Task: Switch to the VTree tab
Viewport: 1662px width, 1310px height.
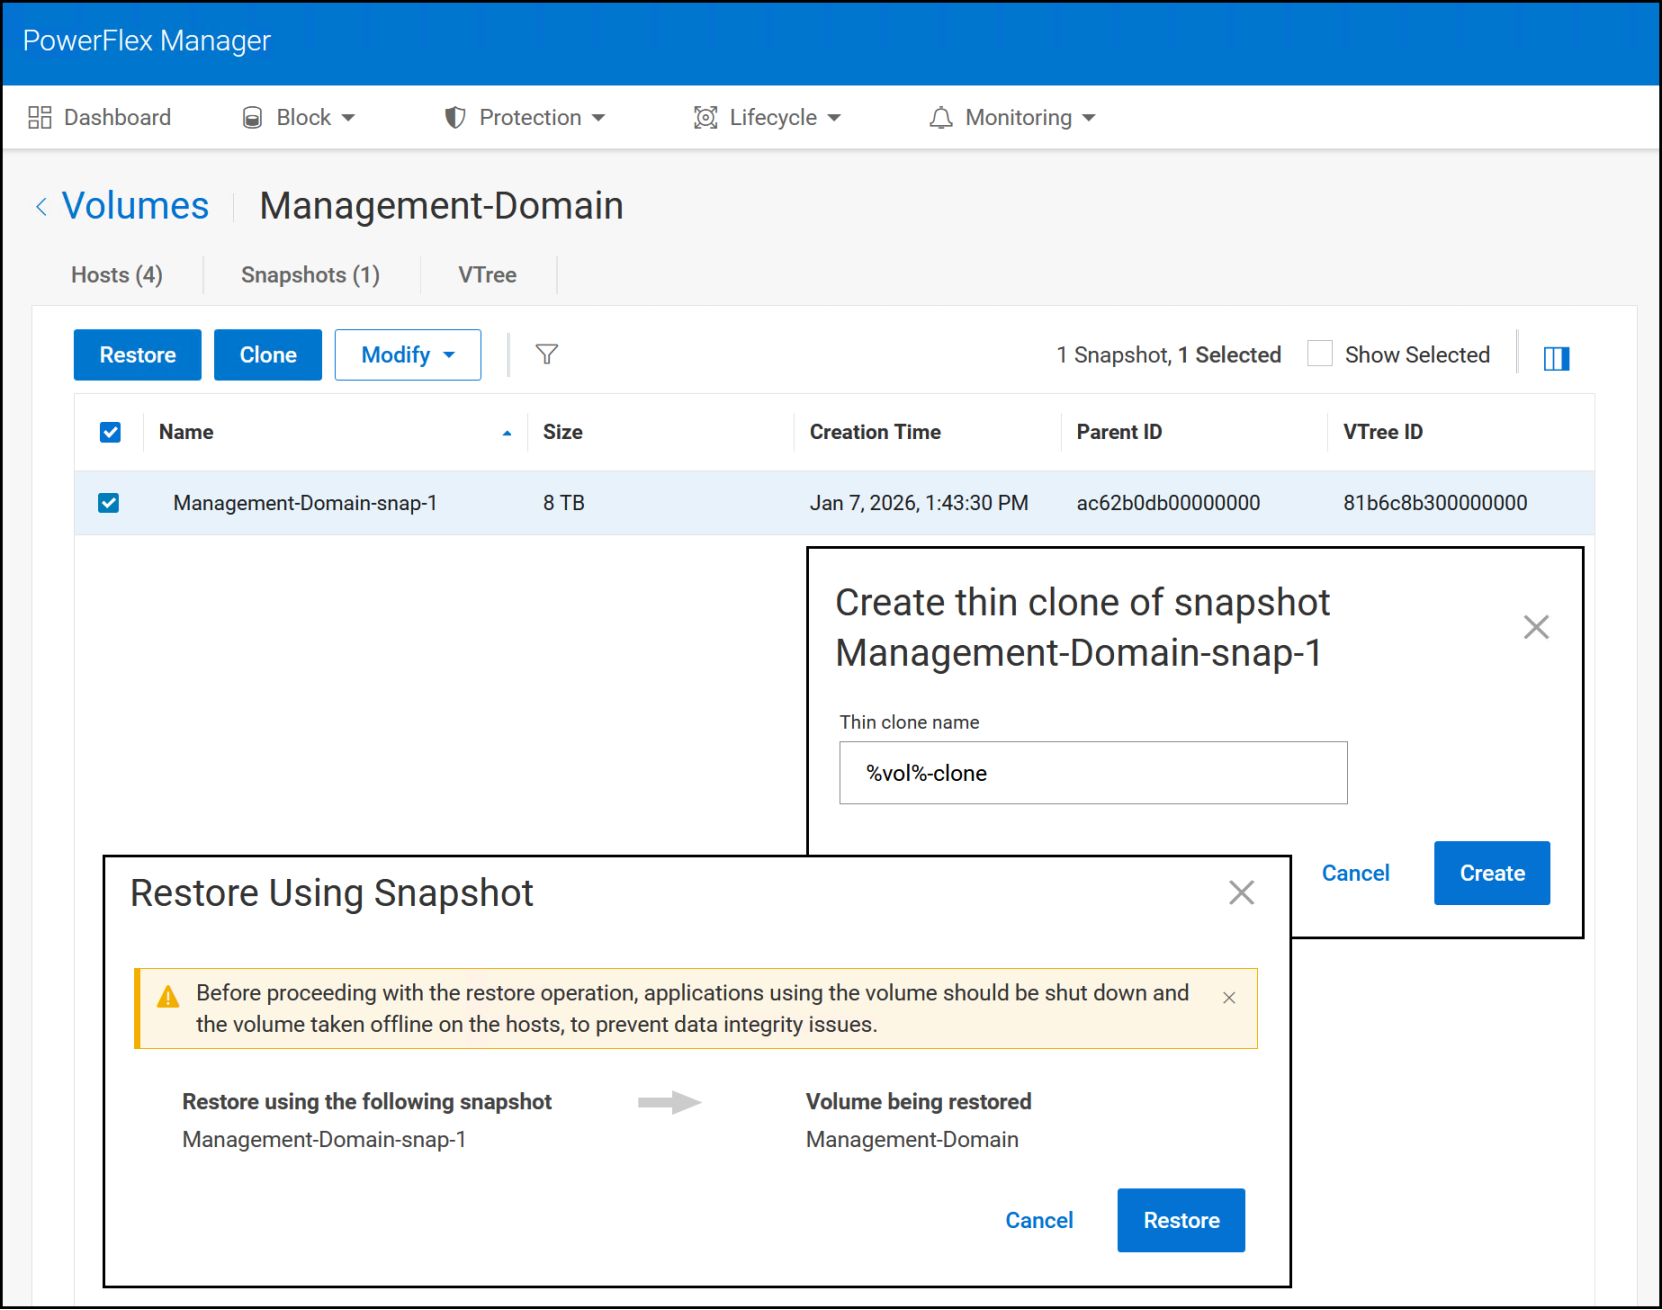Action: click(x=487, y=275)
